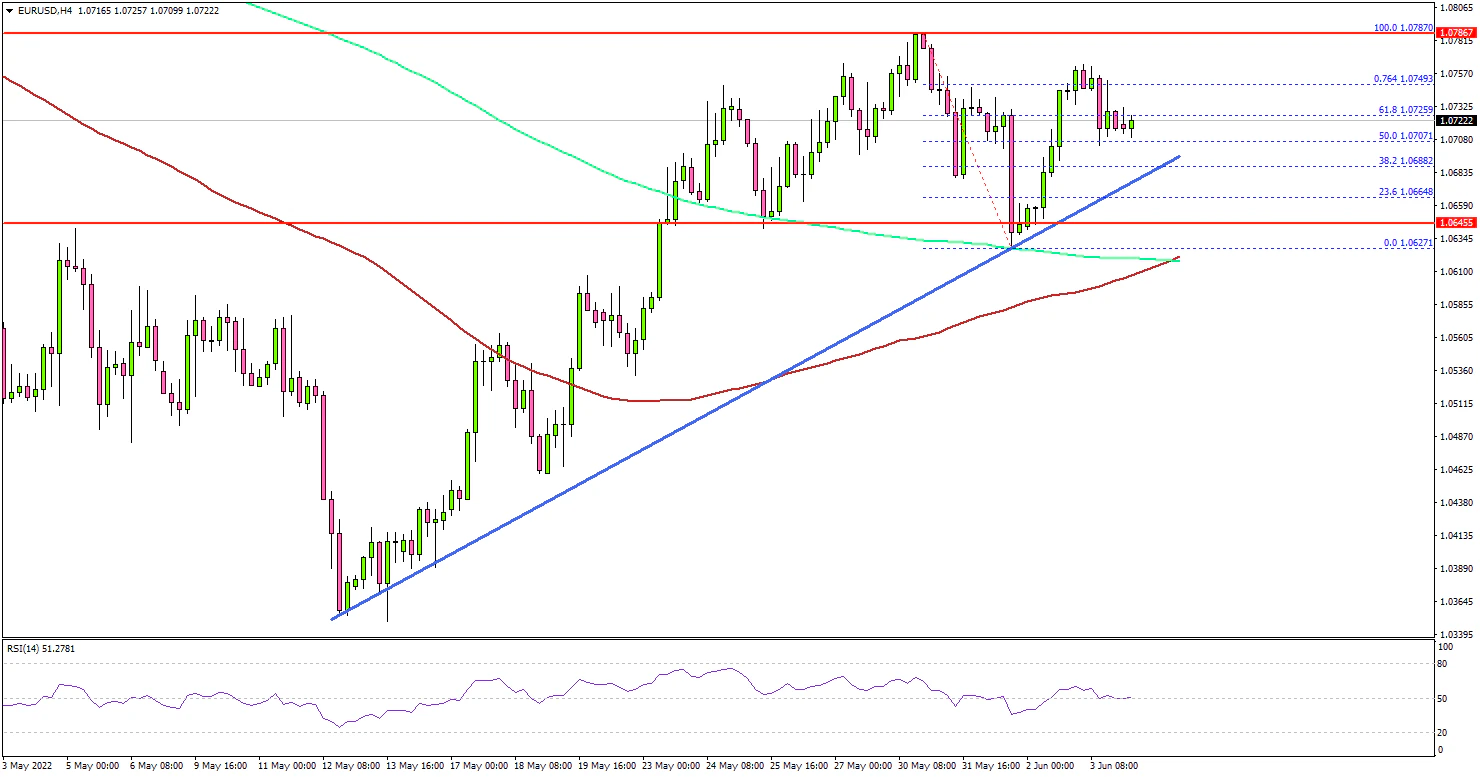
Task: Click the 0.764 Fibonacci level label
Action: coord(1403,78)
